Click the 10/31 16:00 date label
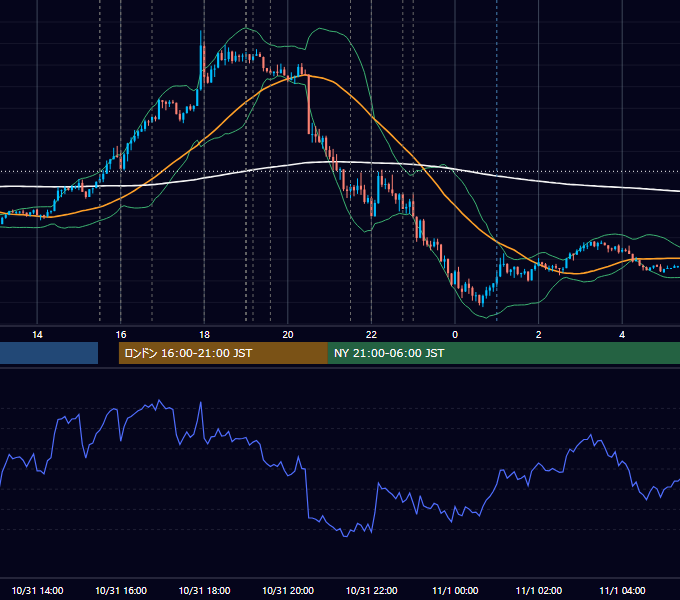The height and width of the screenshot is (600, 680). (121, 590)
